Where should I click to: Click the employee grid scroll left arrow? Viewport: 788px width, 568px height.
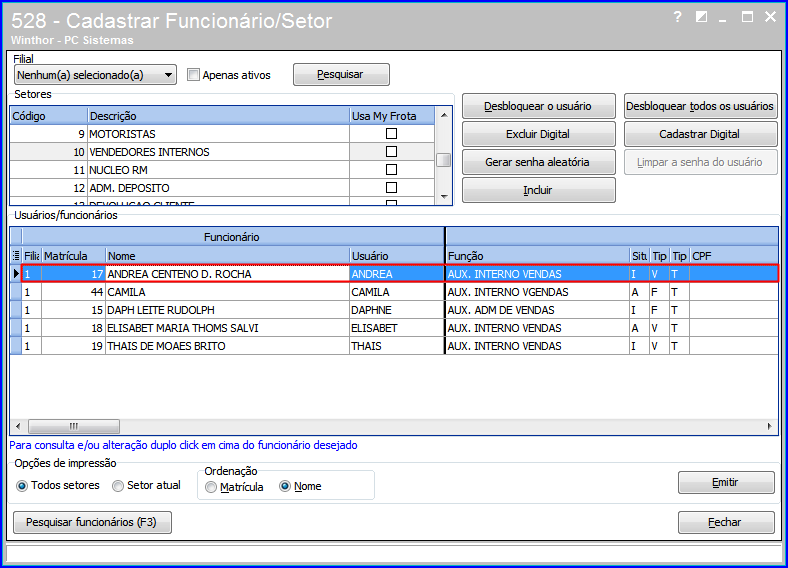click(18, 427)
